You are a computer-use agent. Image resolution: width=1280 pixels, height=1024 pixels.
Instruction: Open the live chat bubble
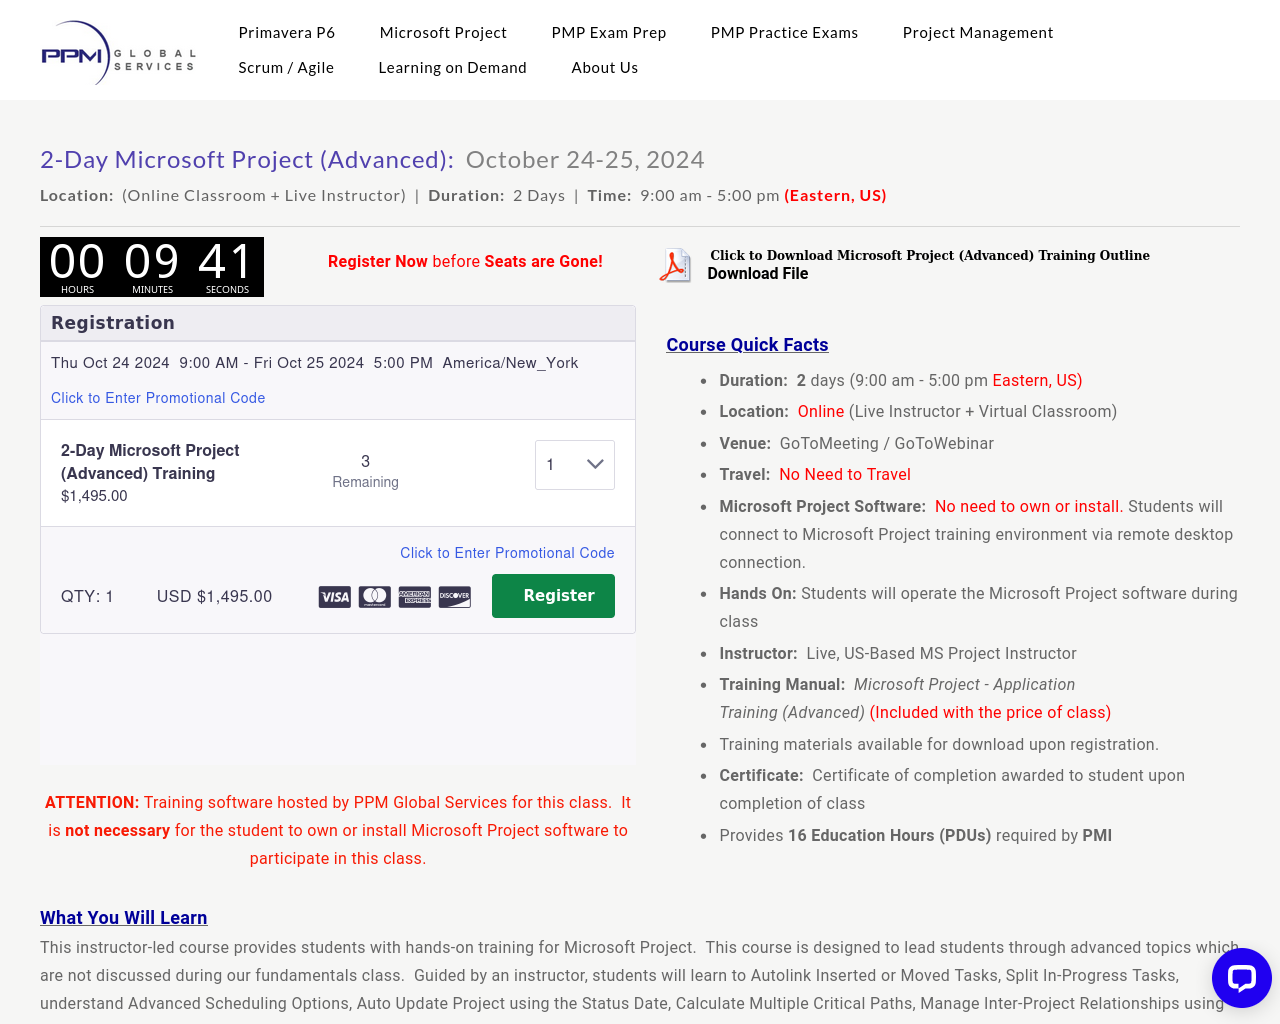[x=1241, y=978]
